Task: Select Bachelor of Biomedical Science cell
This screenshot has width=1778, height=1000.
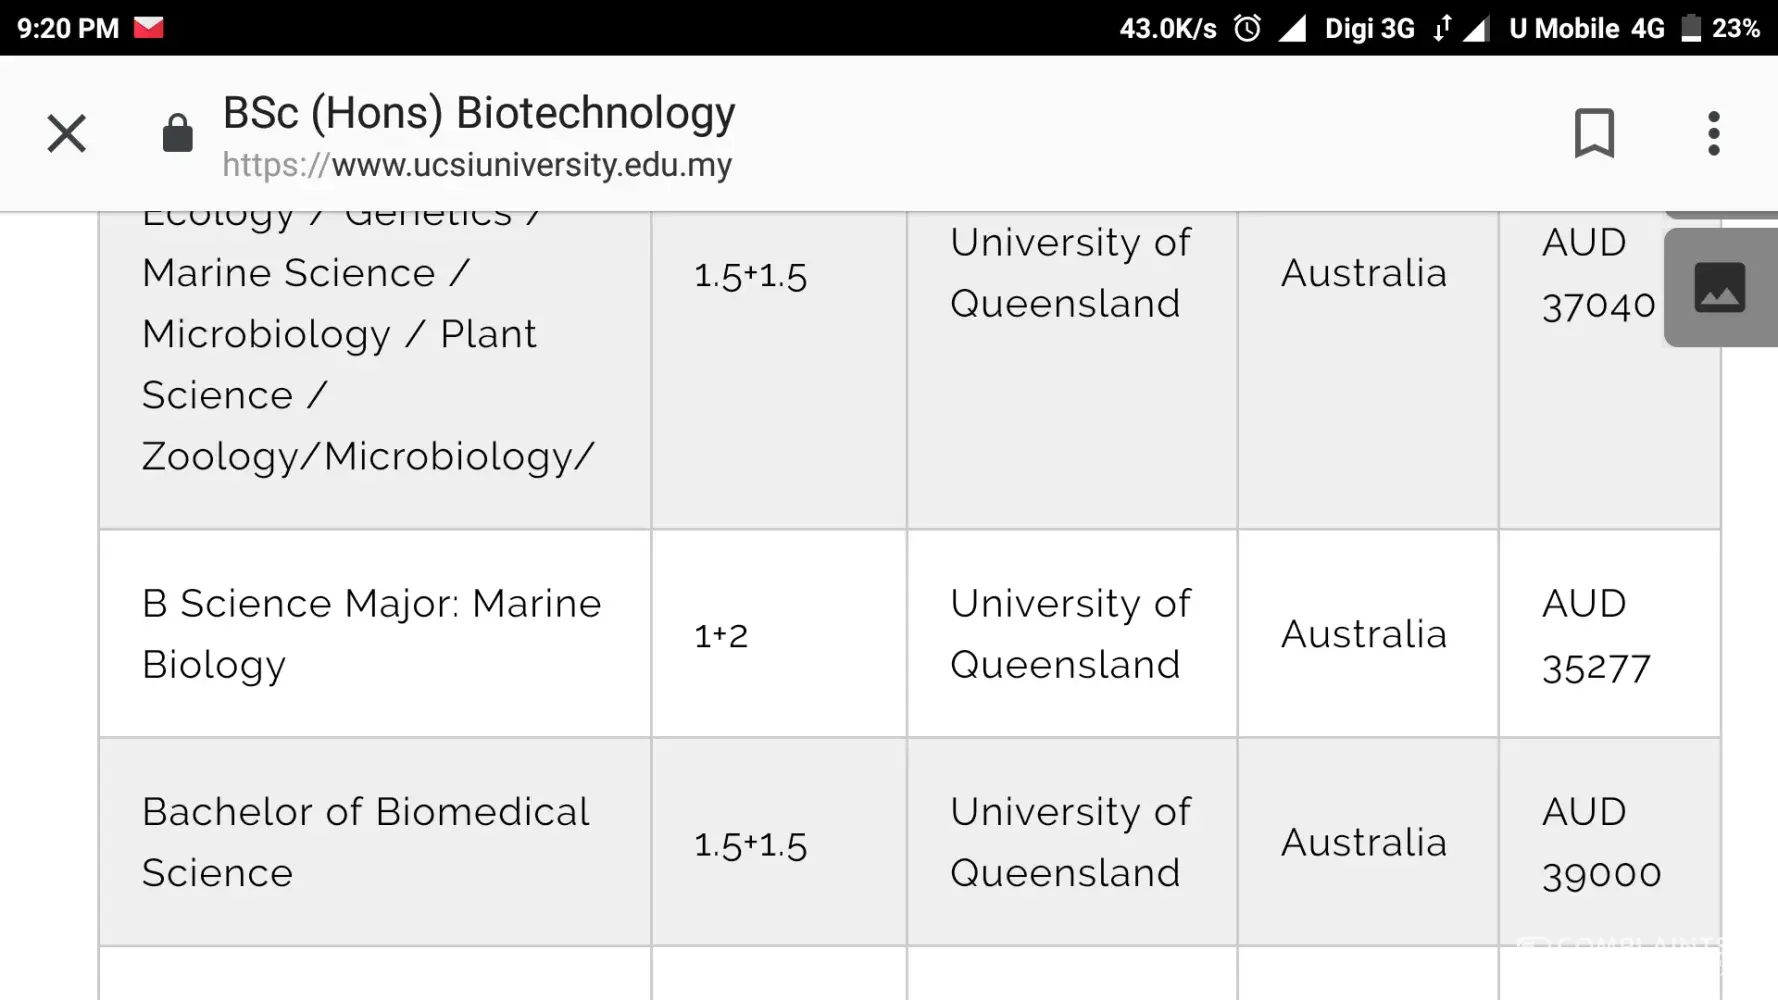Action: (366, 842)
